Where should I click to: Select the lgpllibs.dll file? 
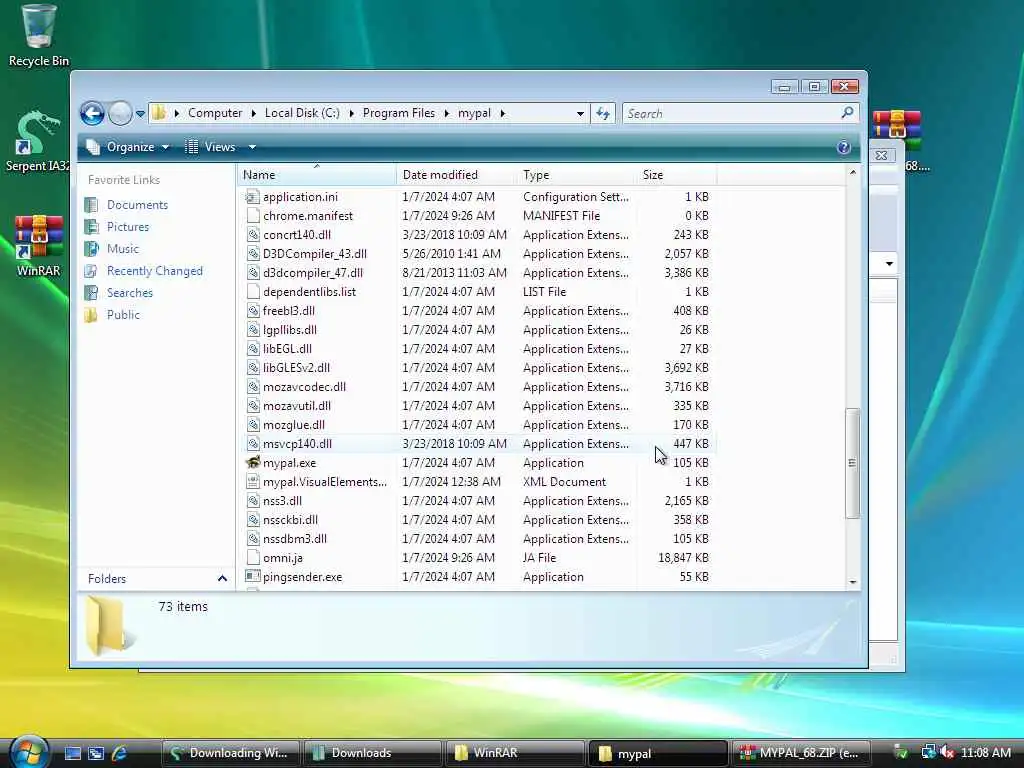click(x=289, y=330)
